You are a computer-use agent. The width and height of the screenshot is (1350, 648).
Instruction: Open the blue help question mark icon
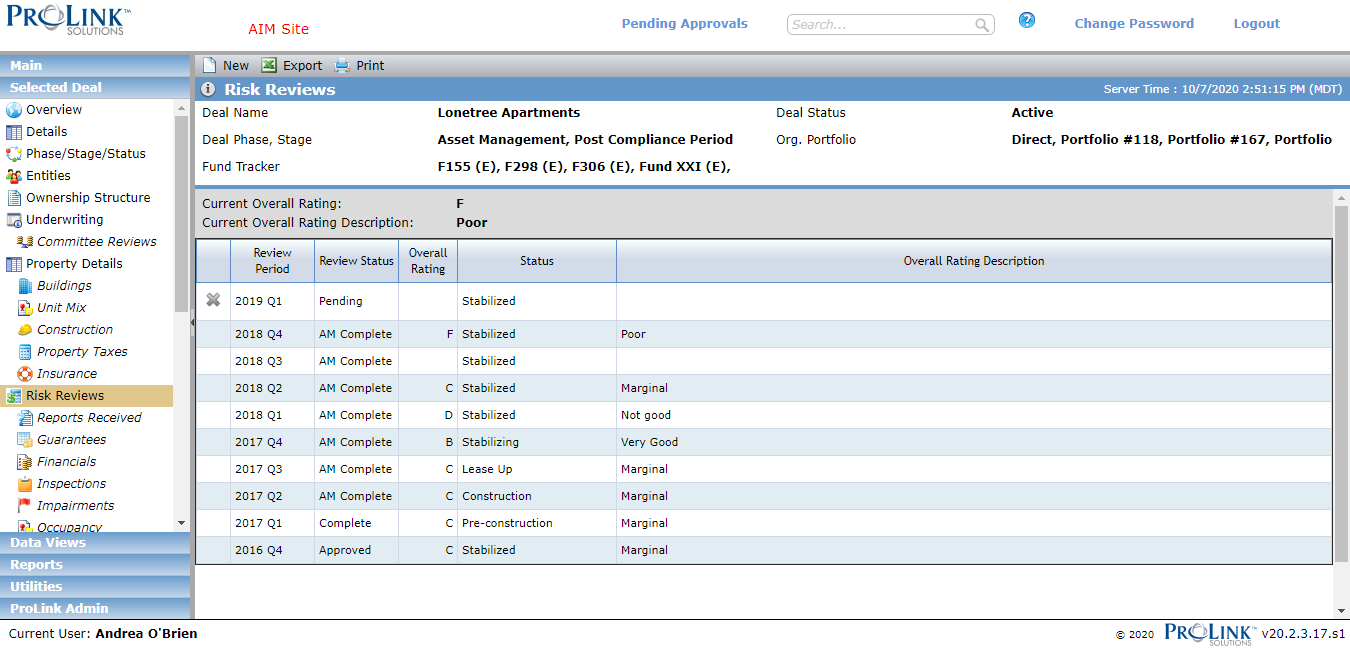pos(1027,20)
